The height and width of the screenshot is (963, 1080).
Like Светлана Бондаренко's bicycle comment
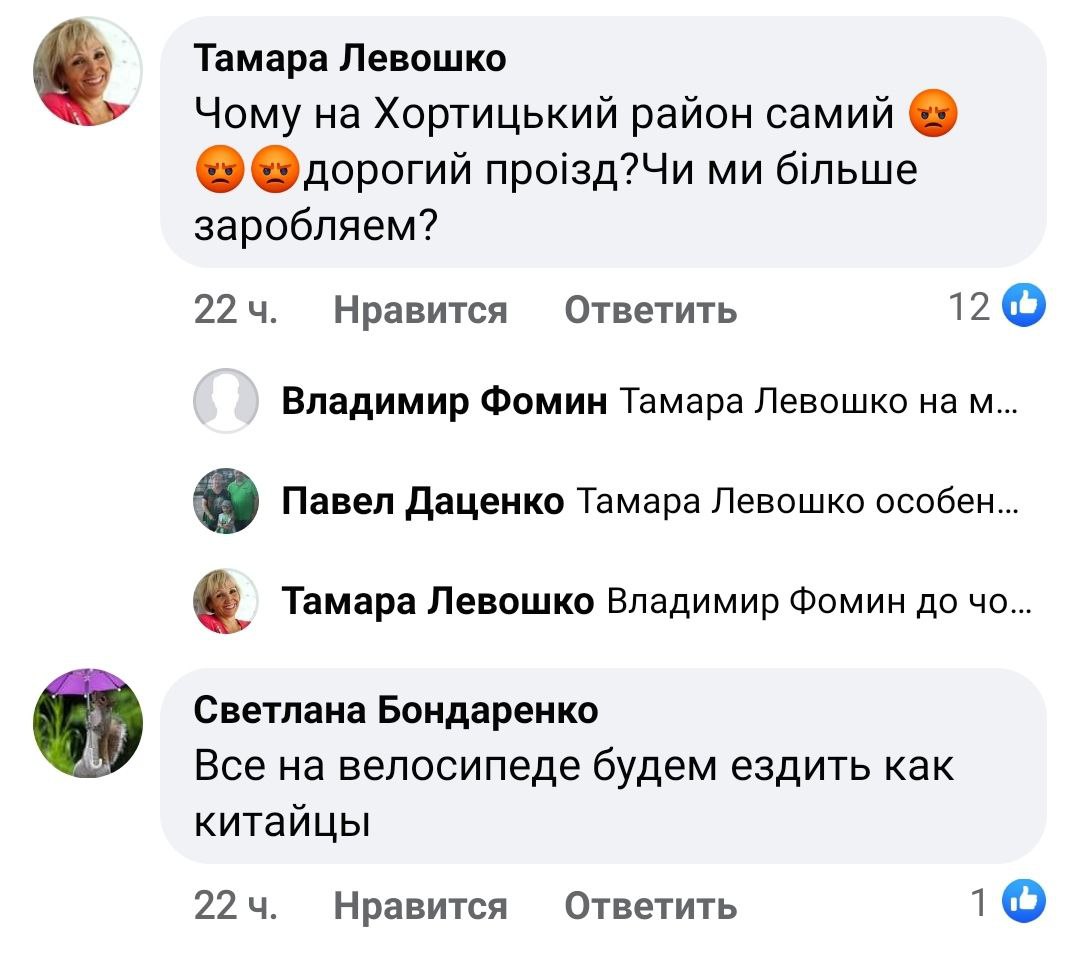[x=420, y=906]
